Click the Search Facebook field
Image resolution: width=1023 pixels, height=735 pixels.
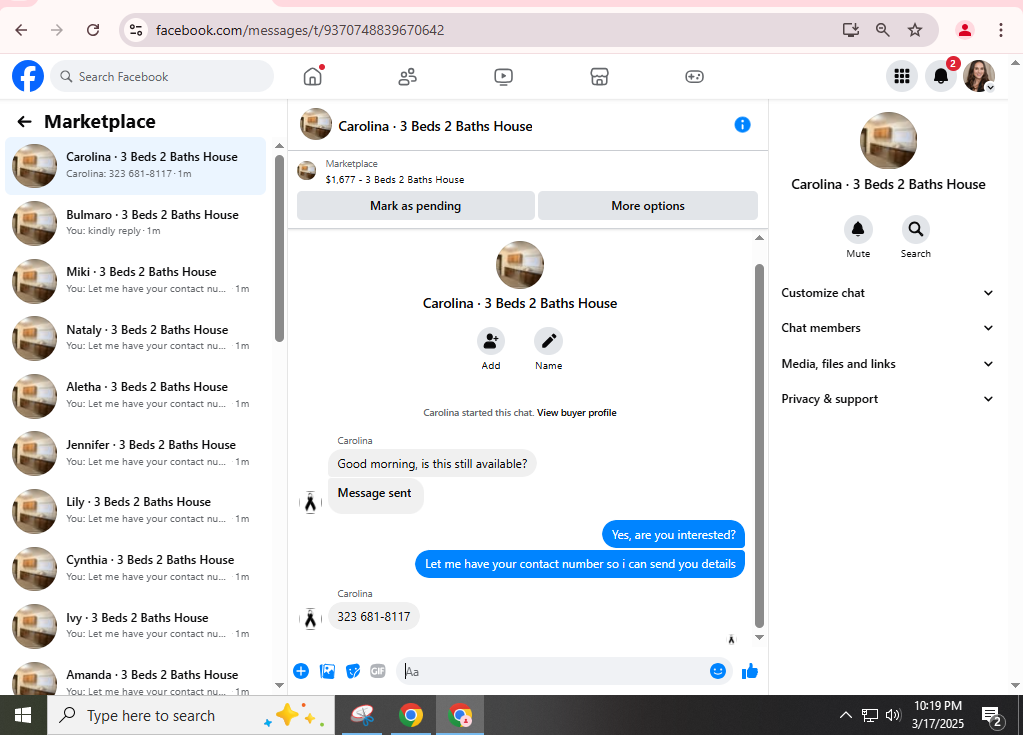click(162, 76)
